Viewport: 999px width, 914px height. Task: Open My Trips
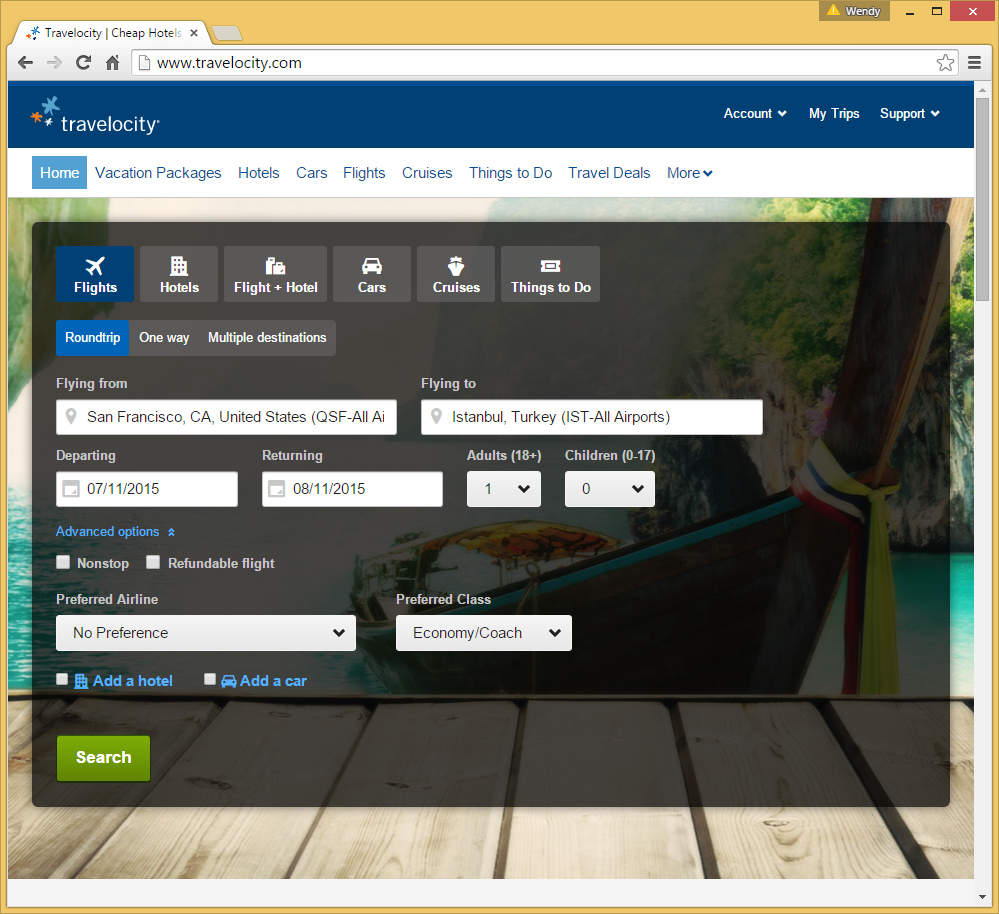coord(834,113)
